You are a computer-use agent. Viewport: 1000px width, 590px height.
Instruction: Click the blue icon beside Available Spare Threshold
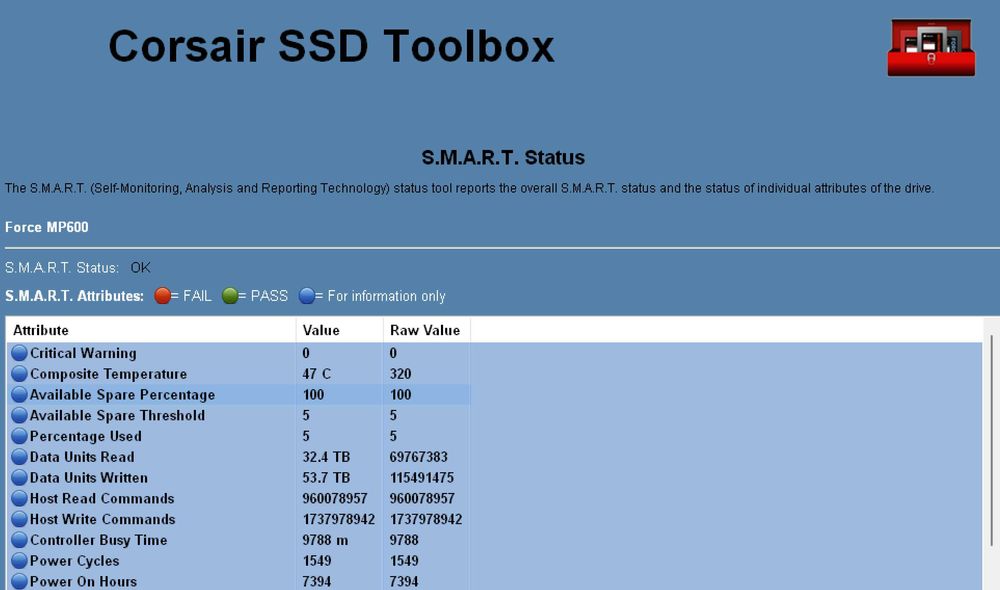point(20,415)
